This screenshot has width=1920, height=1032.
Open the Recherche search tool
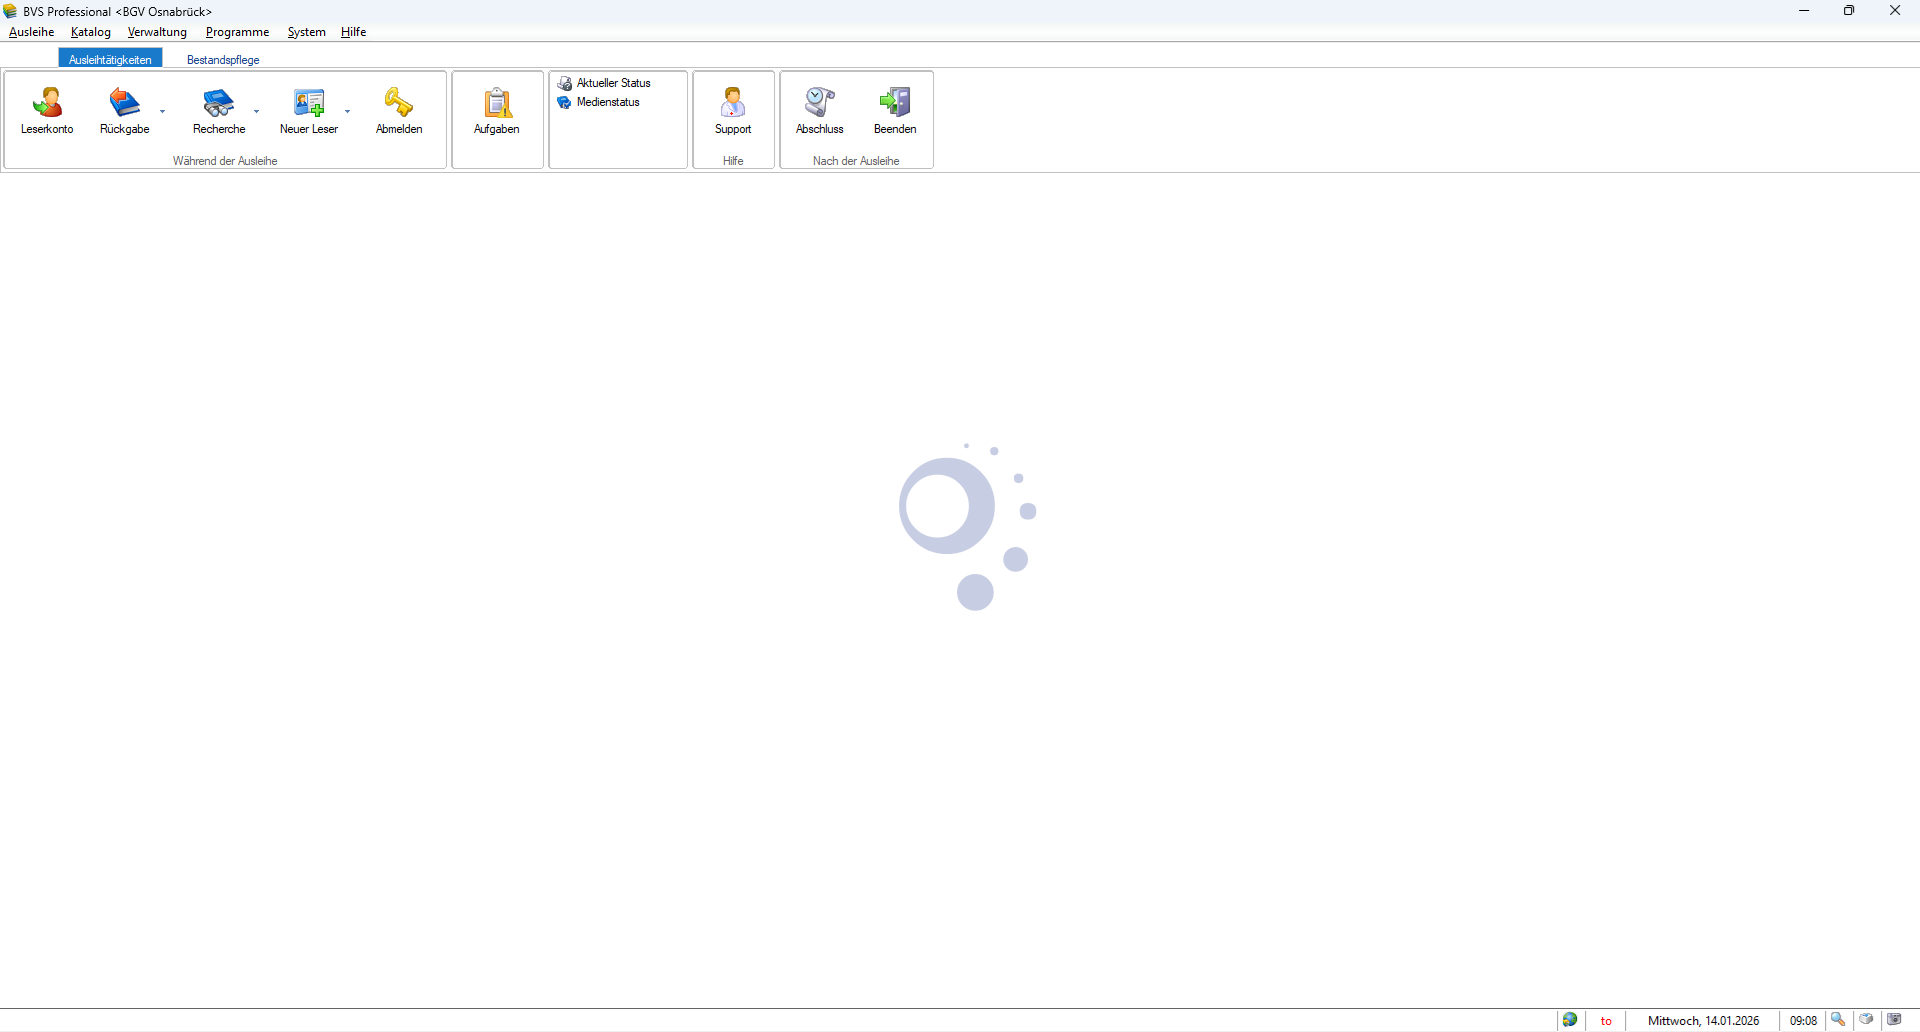coord(219,111)
